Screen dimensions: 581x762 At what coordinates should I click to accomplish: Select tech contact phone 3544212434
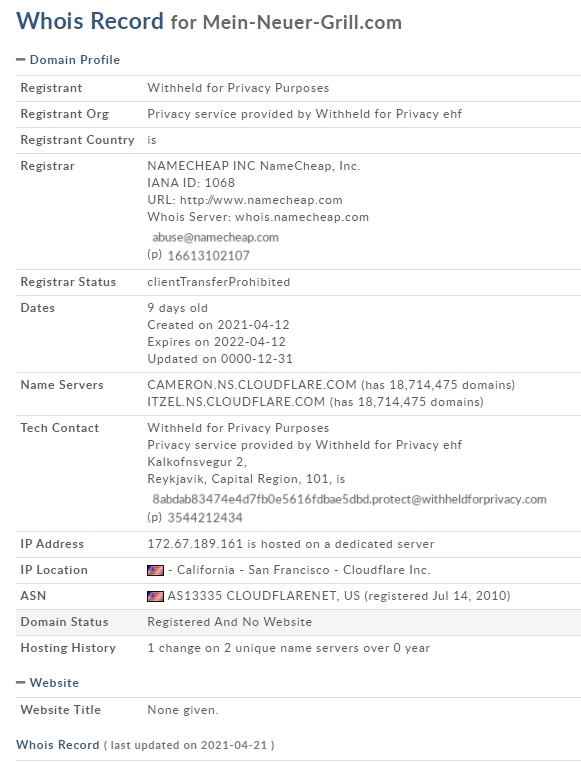(x=205, y=518)
